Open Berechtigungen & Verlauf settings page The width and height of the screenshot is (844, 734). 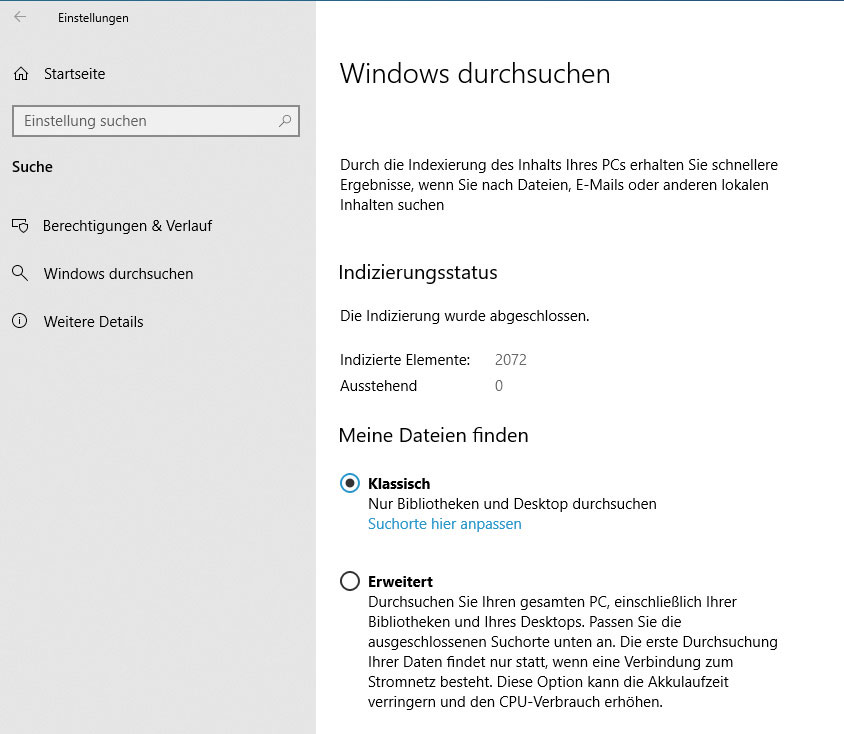tap(127, 225)
